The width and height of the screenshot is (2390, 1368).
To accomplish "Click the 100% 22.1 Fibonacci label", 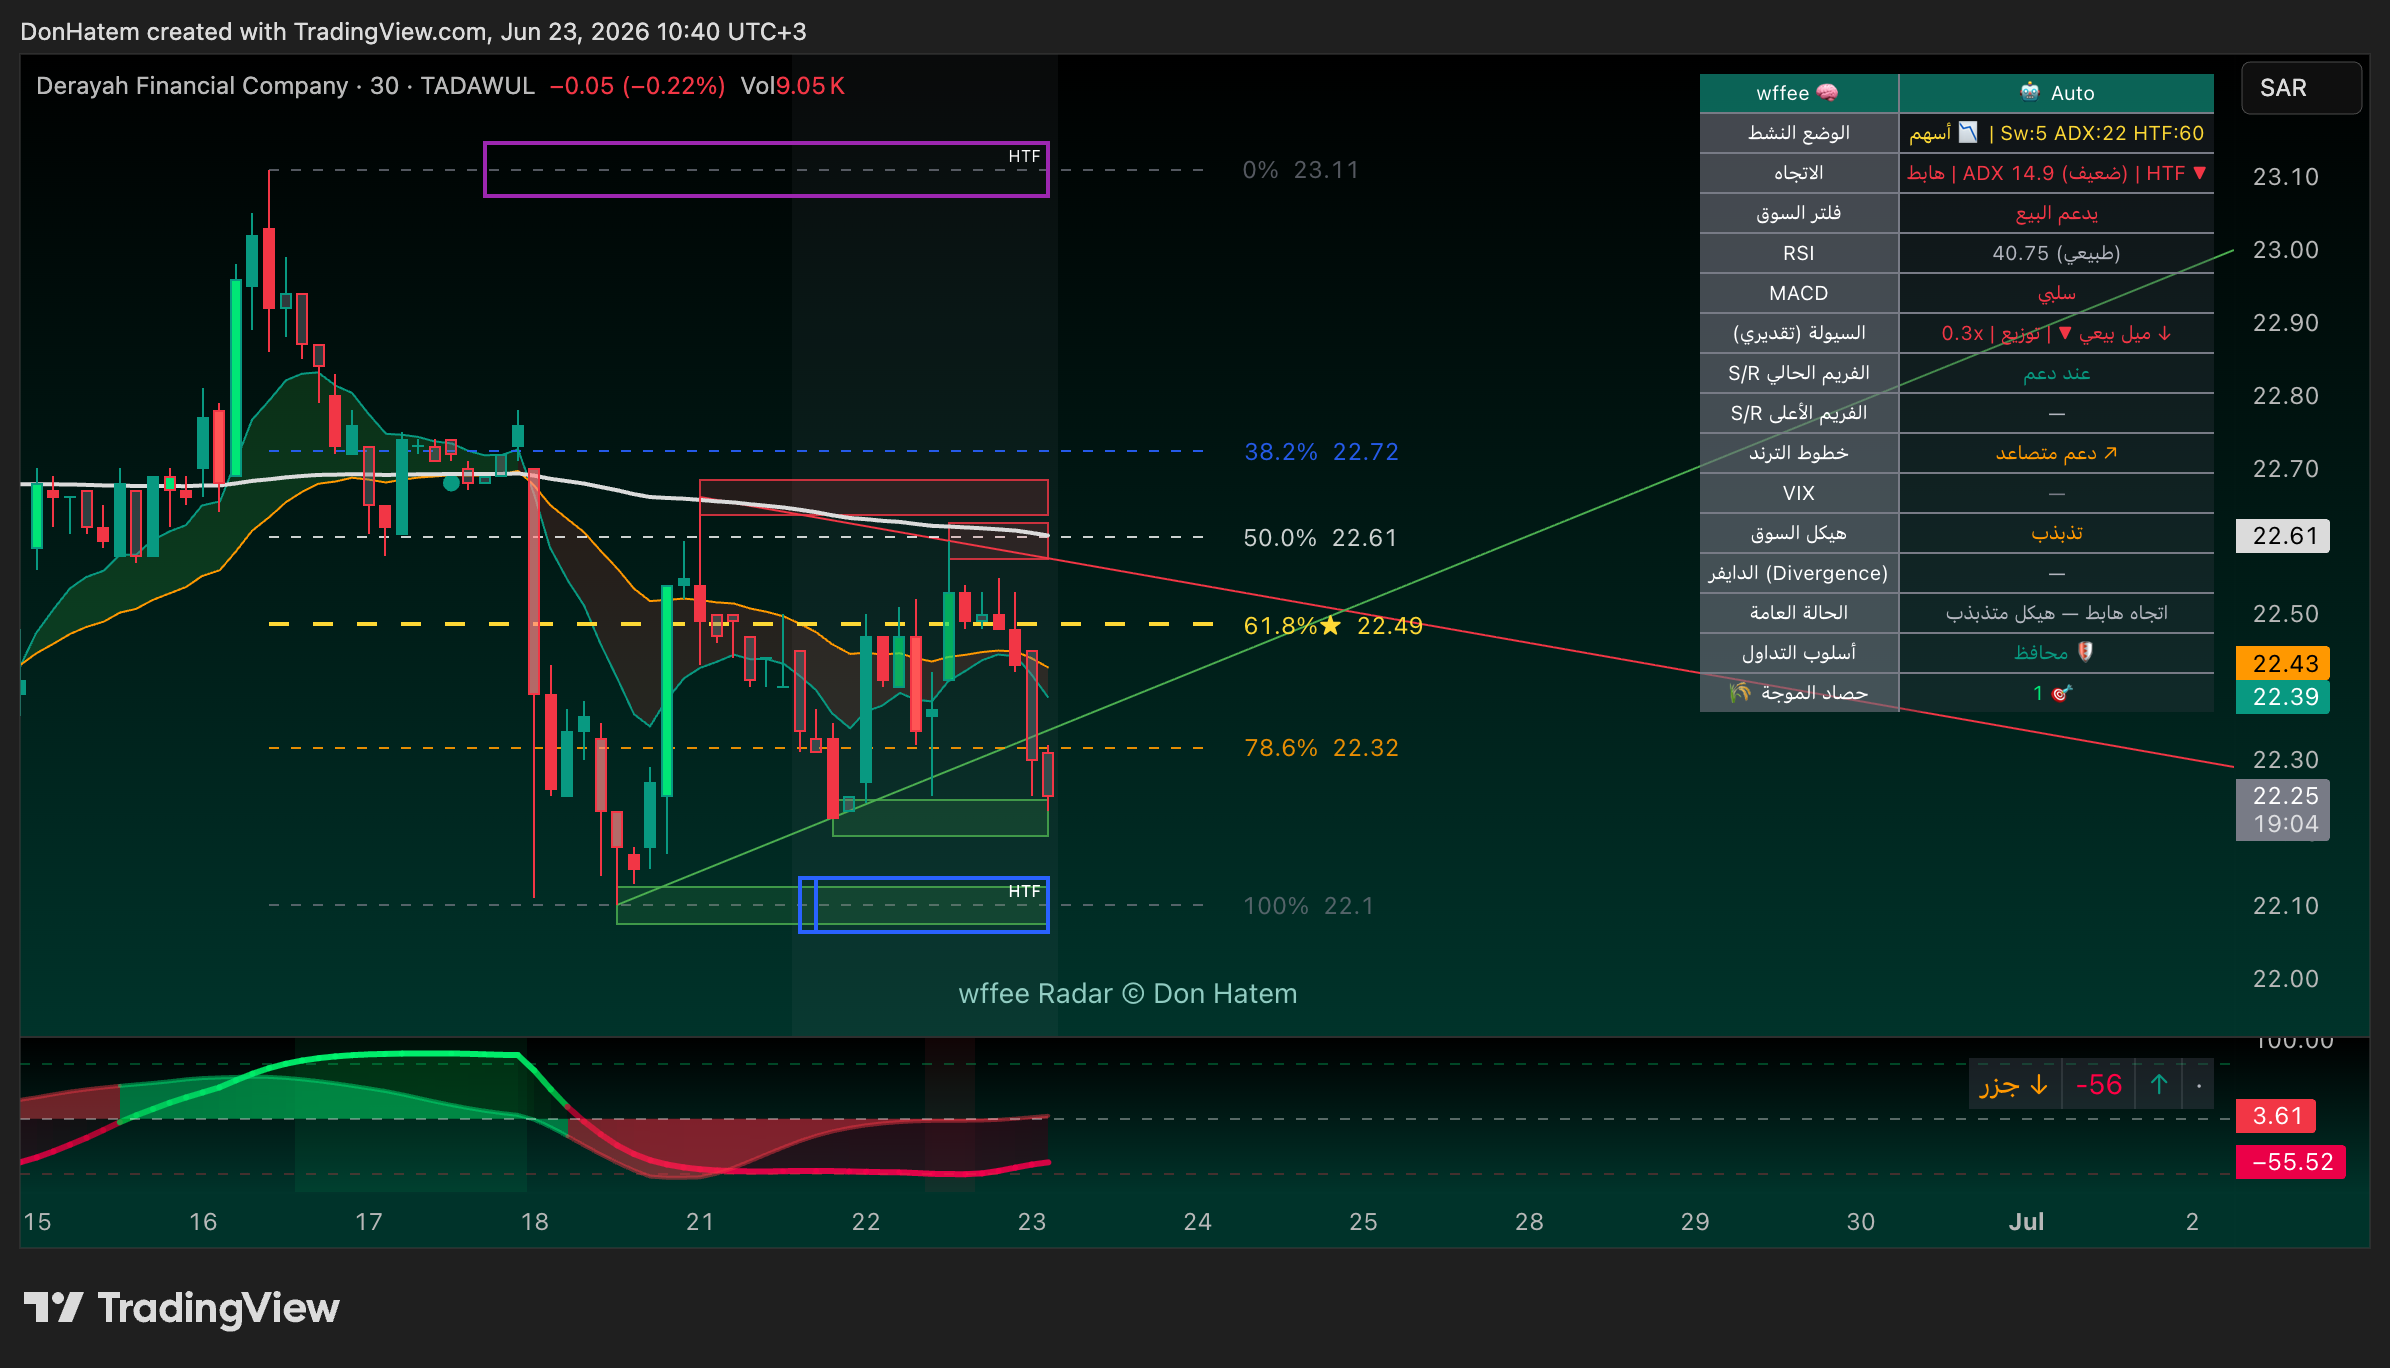I will (x=1308, y=906).
